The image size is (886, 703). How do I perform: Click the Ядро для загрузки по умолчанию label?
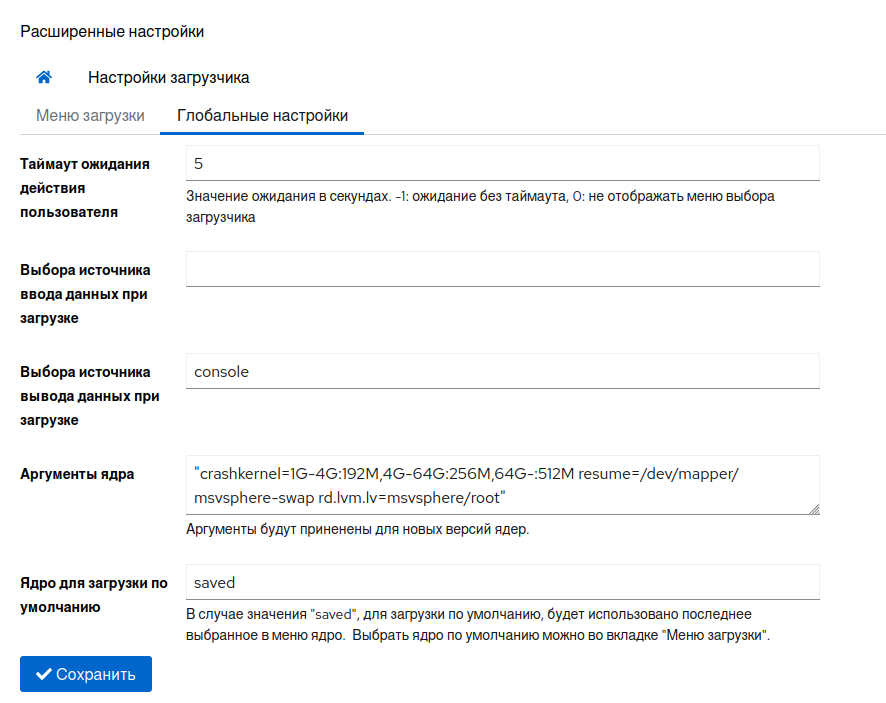[94, 594]
